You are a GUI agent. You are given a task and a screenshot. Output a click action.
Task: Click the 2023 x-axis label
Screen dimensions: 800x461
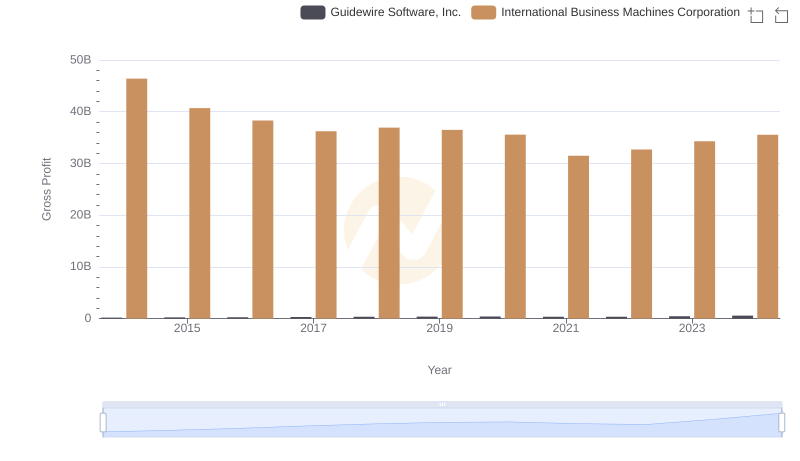[x=692, y=328]
